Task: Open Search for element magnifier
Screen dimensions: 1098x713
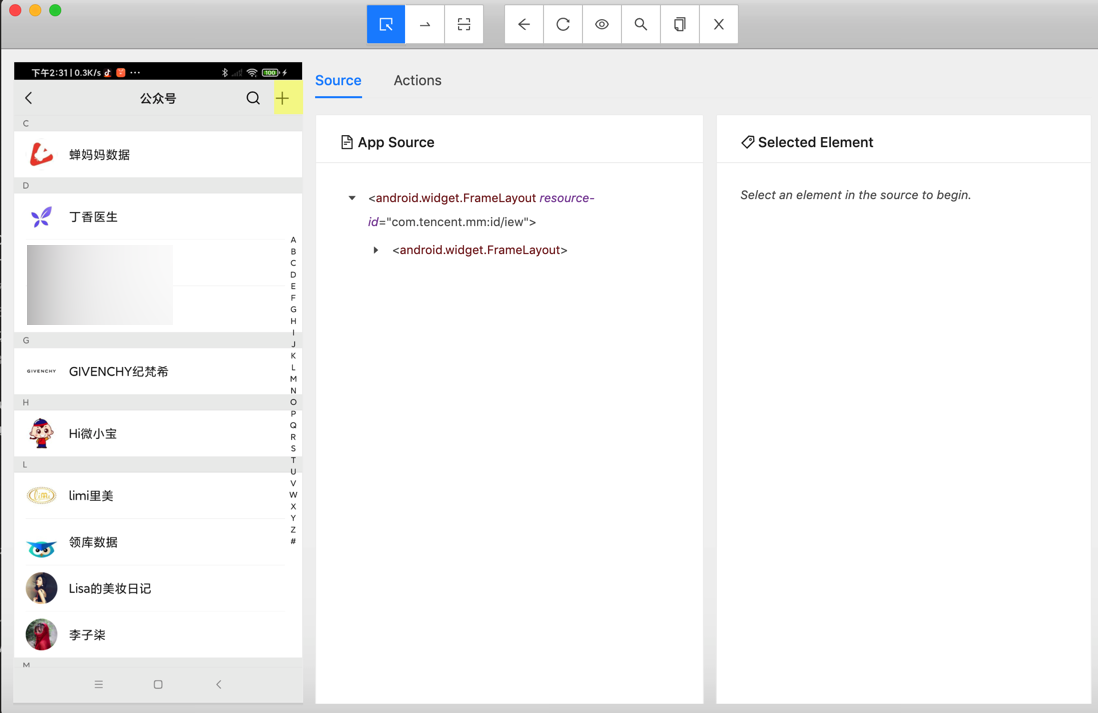Action: 641,25
